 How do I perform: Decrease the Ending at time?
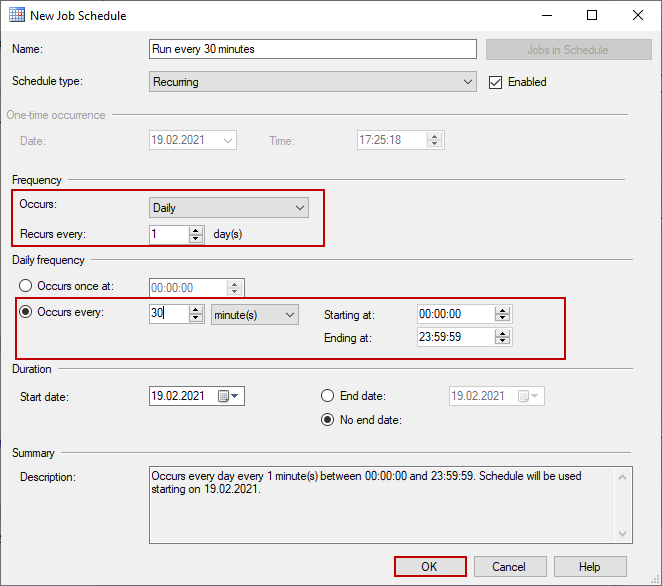click(x=502, y=341)
